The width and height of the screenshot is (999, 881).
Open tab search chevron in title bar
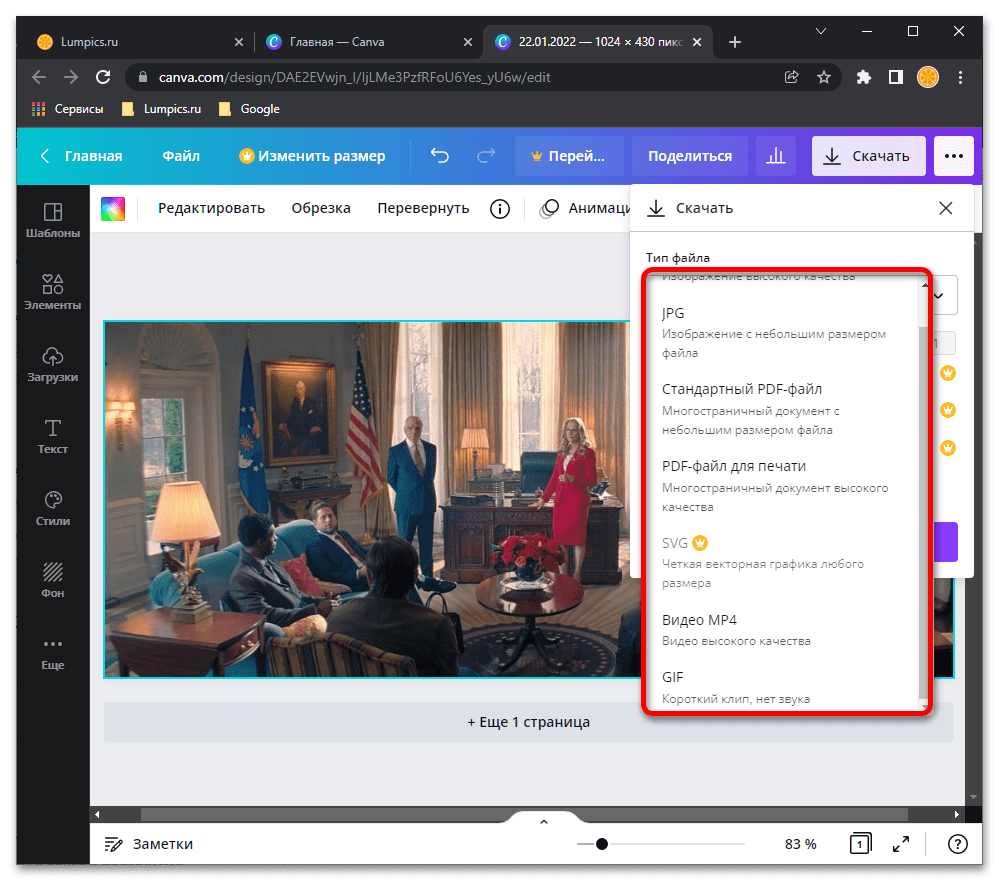pos(821,31)
